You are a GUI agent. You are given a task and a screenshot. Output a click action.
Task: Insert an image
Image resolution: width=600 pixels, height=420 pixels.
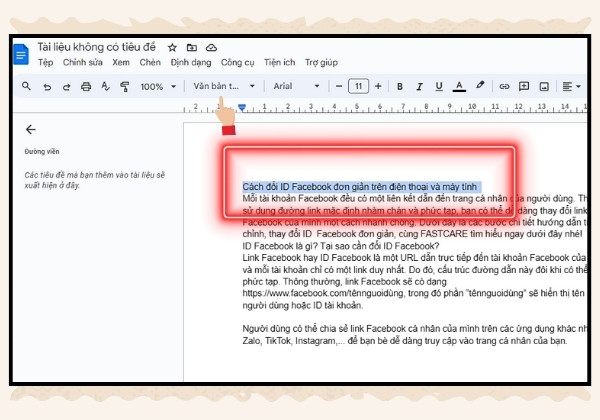[x=544, y=86]
